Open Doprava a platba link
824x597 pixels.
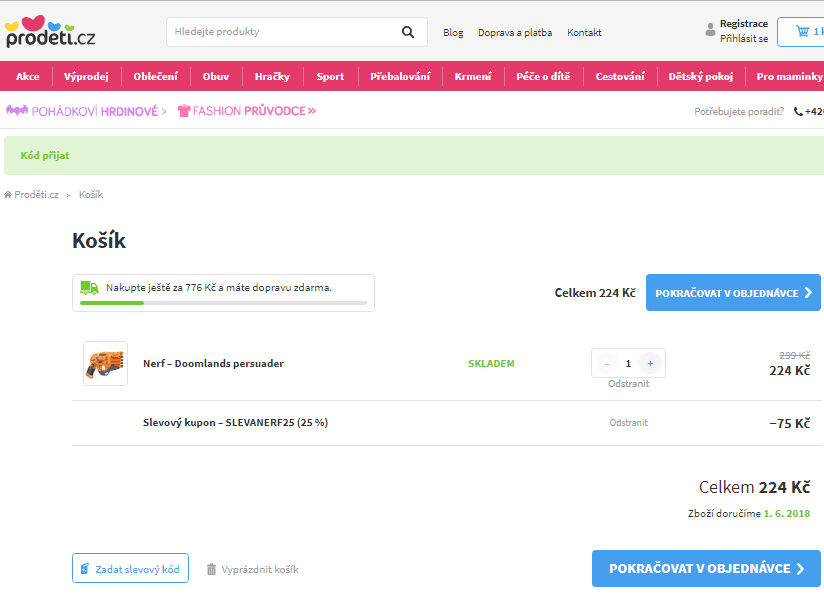tap(515, 33)
